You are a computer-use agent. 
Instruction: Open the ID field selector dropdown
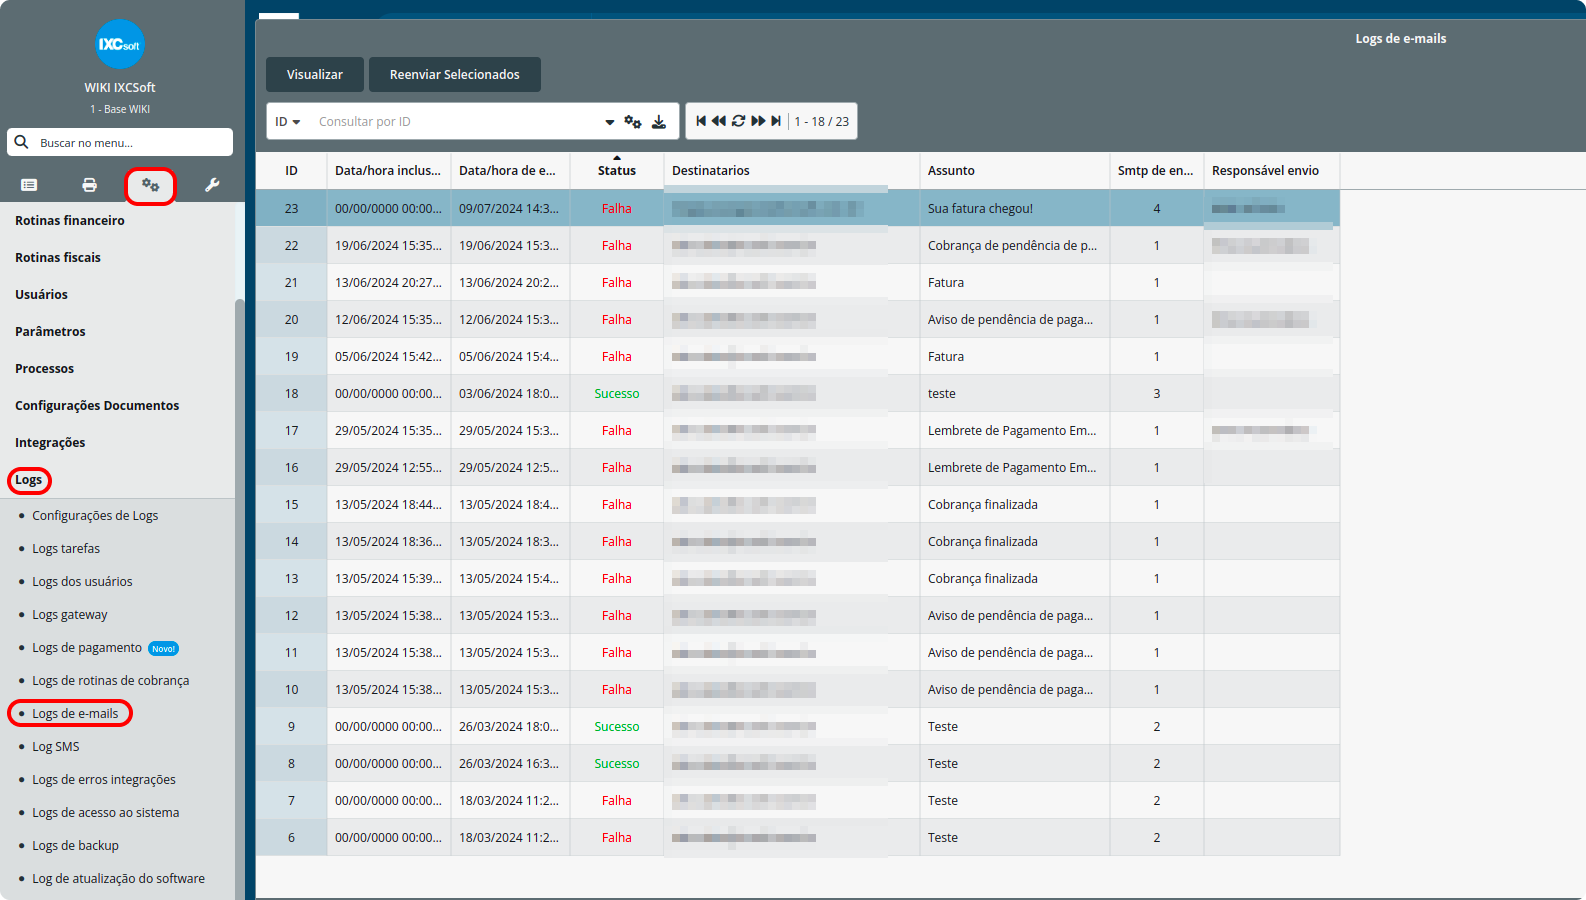click(x=288, y=122)
